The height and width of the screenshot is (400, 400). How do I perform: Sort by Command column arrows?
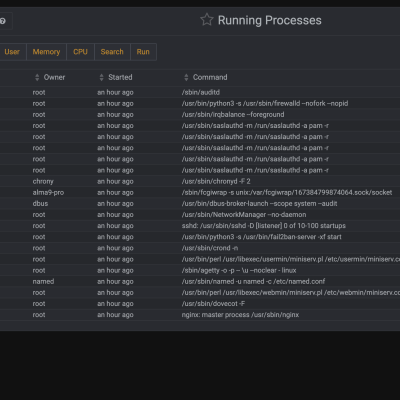coord(186,77)
